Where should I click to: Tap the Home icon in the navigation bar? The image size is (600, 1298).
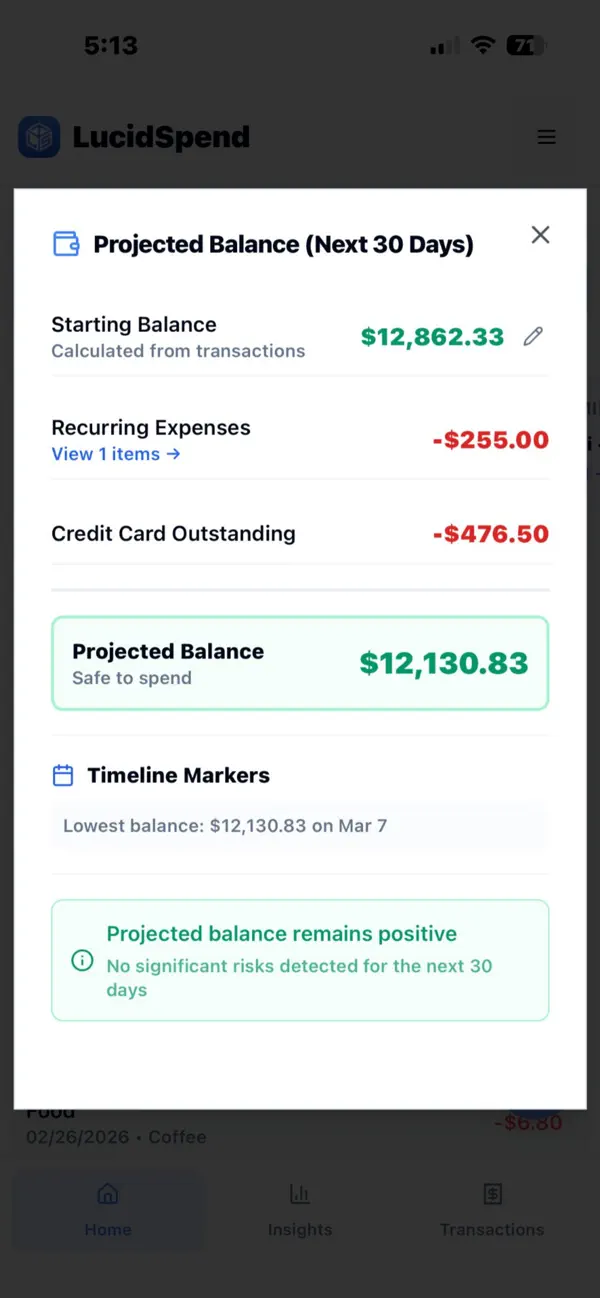[x=107, y=1193]
